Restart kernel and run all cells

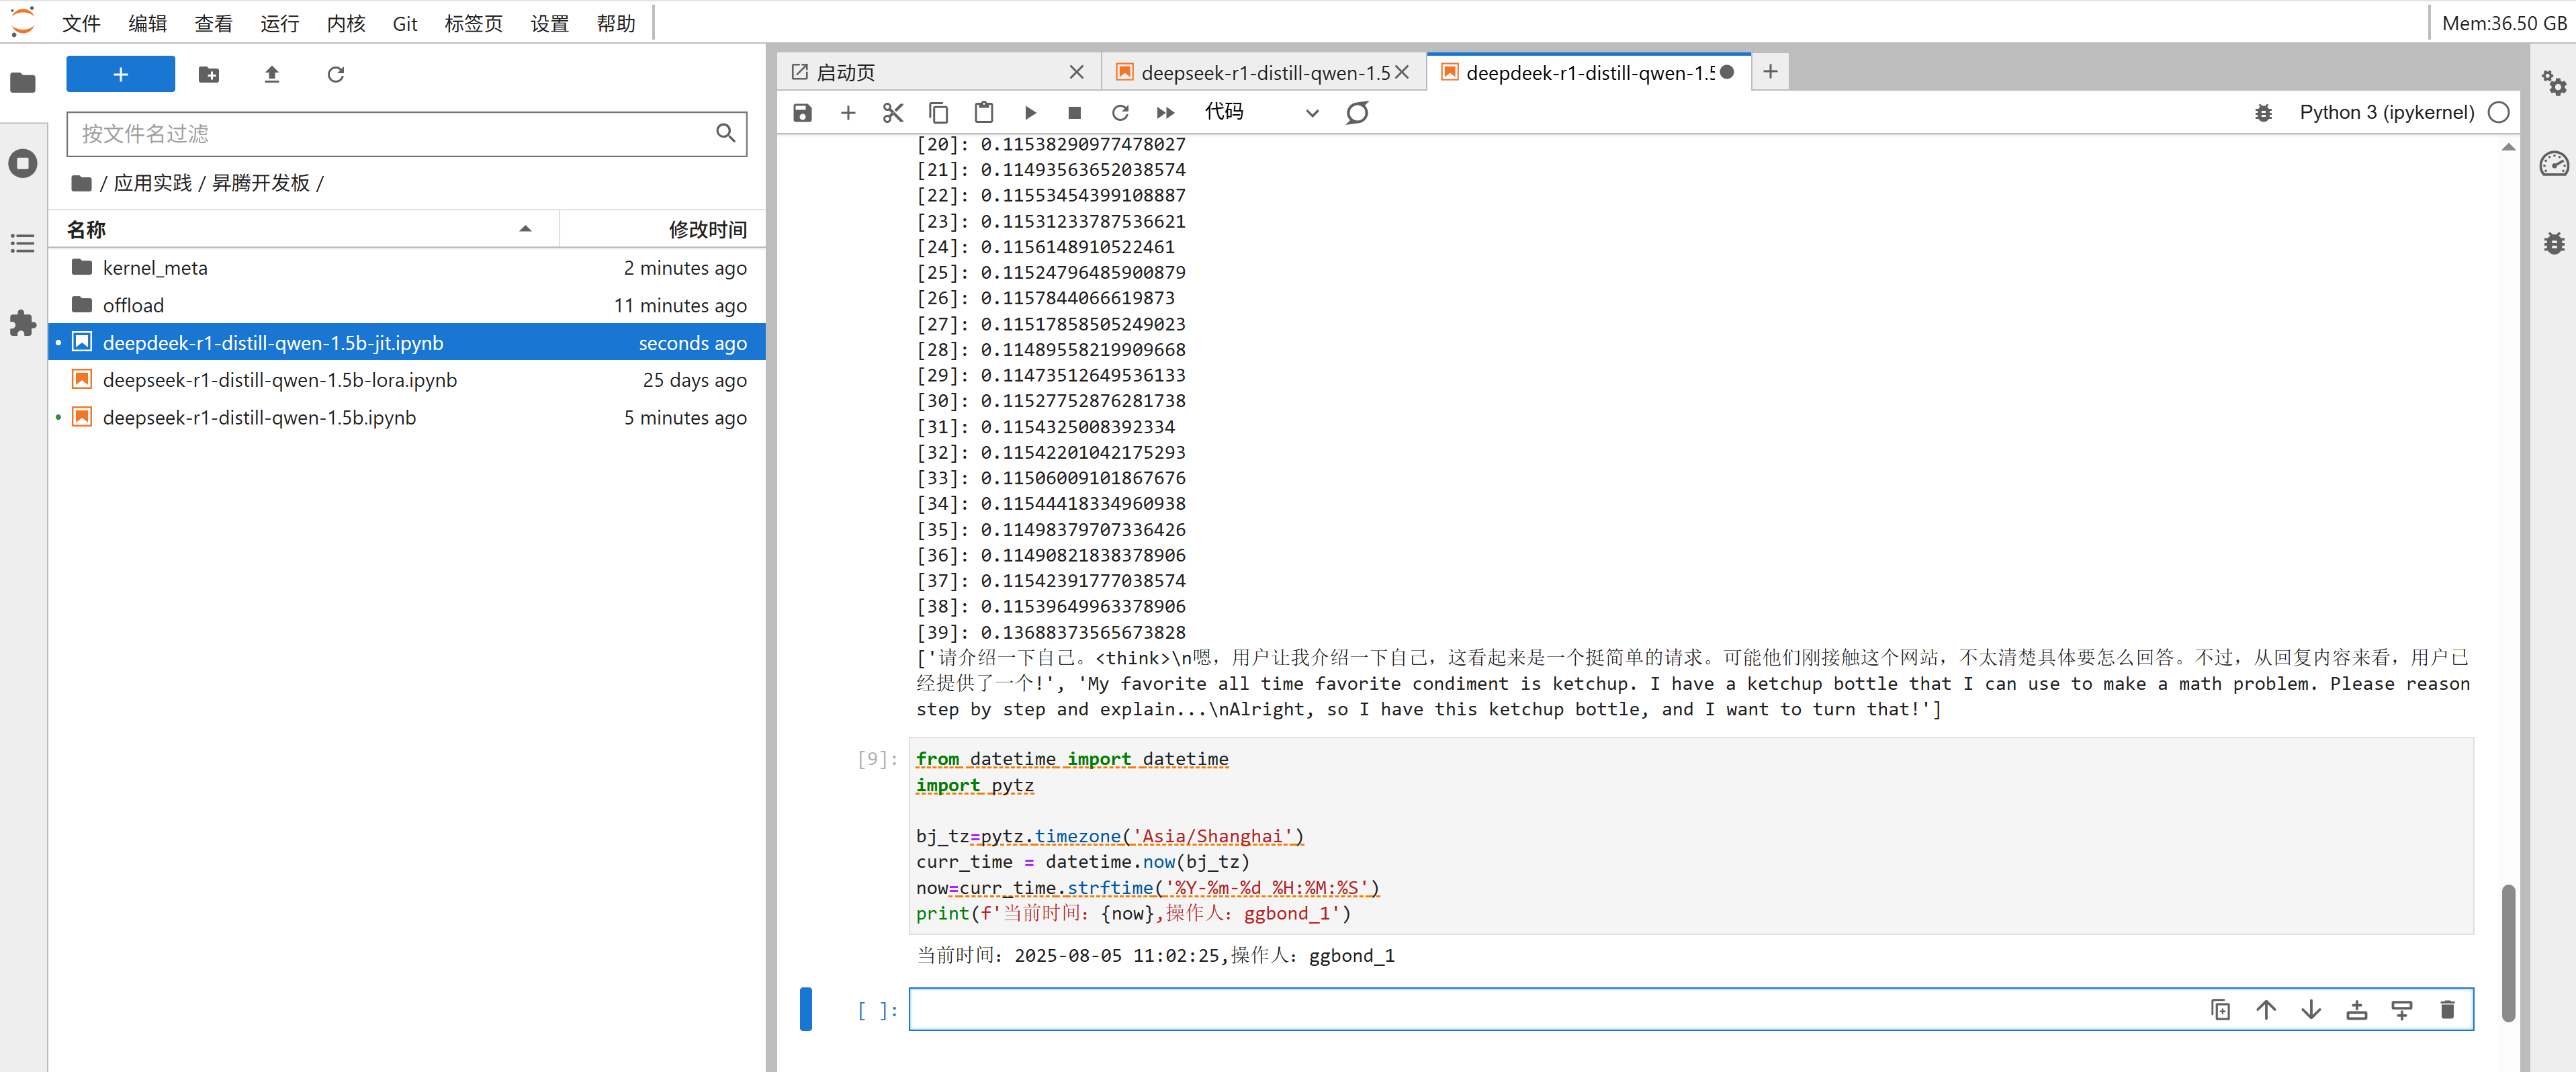[1165, 113]
